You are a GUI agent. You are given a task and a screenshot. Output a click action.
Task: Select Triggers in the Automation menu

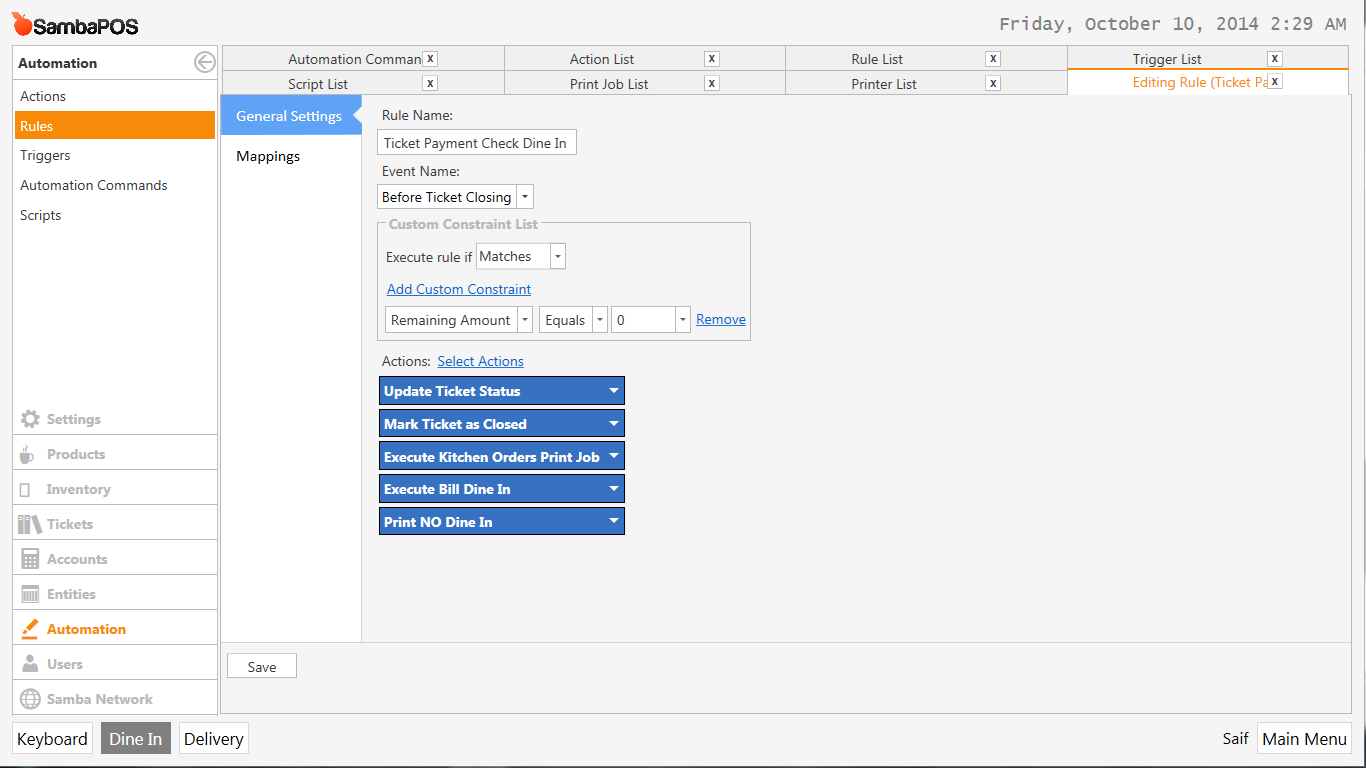(45, 155)
